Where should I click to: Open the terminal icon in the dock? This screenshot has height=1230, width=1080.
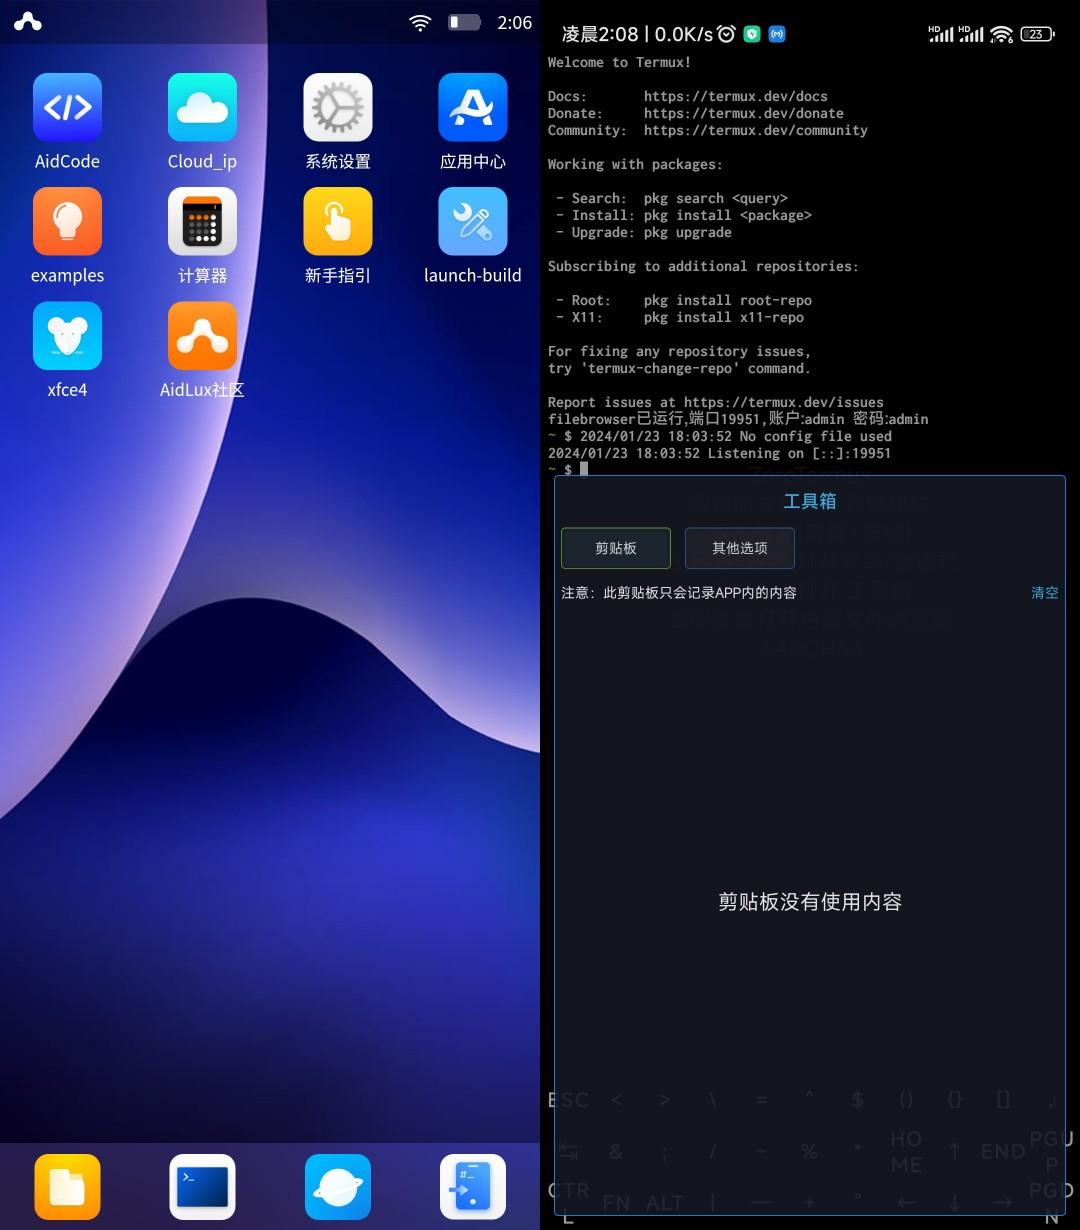click(202, 1186)
